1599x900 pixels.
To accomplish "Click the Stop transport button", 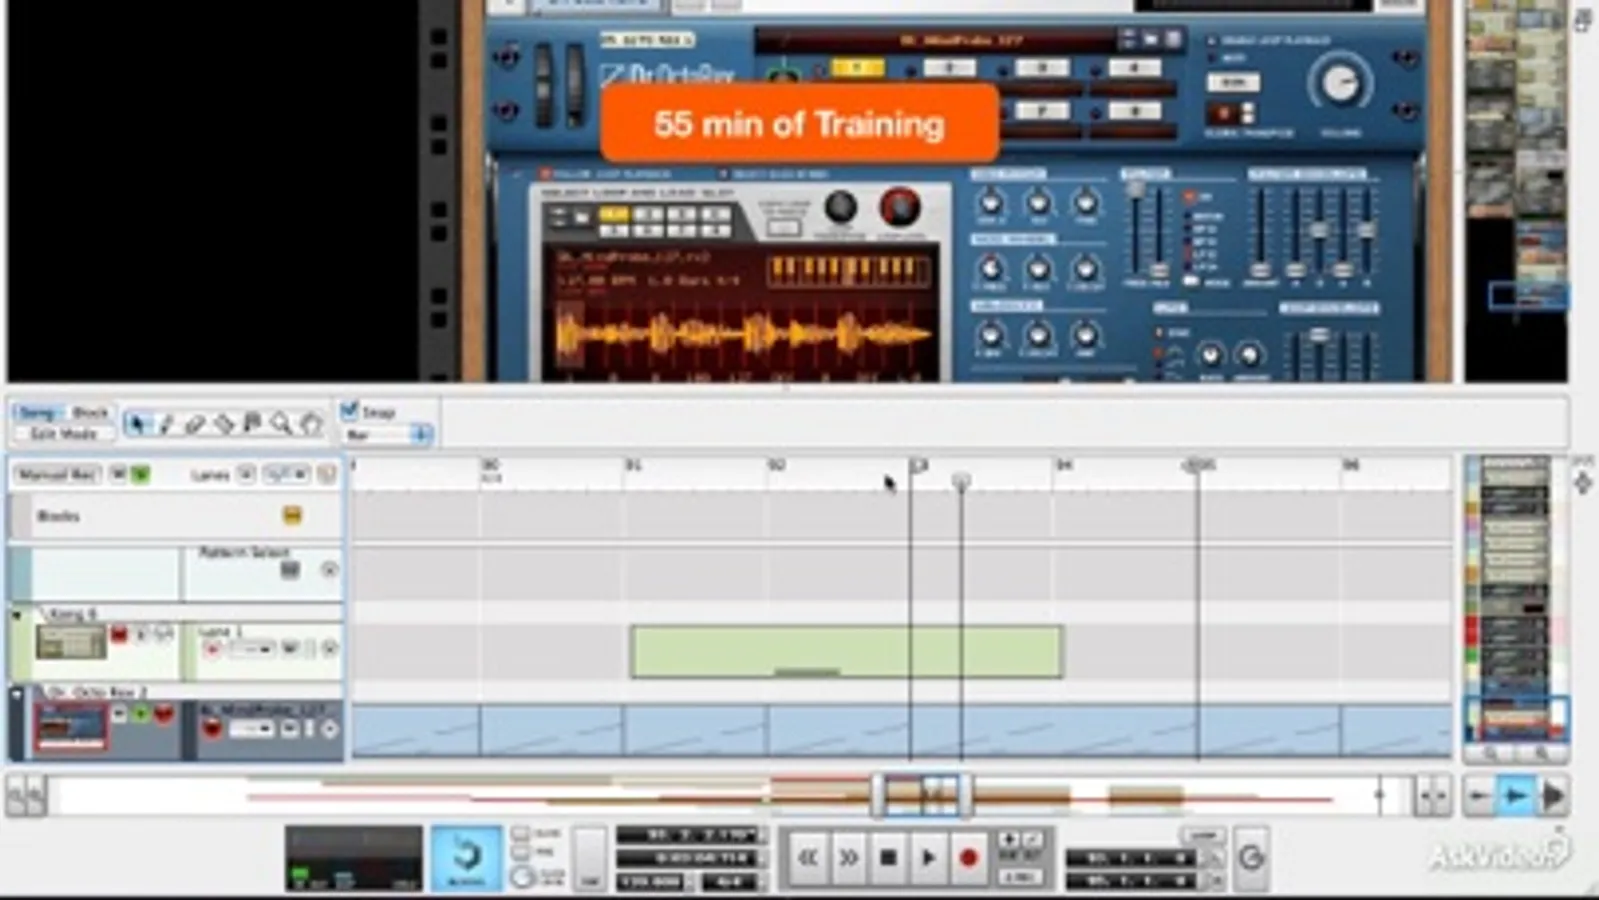I will 888,858.
